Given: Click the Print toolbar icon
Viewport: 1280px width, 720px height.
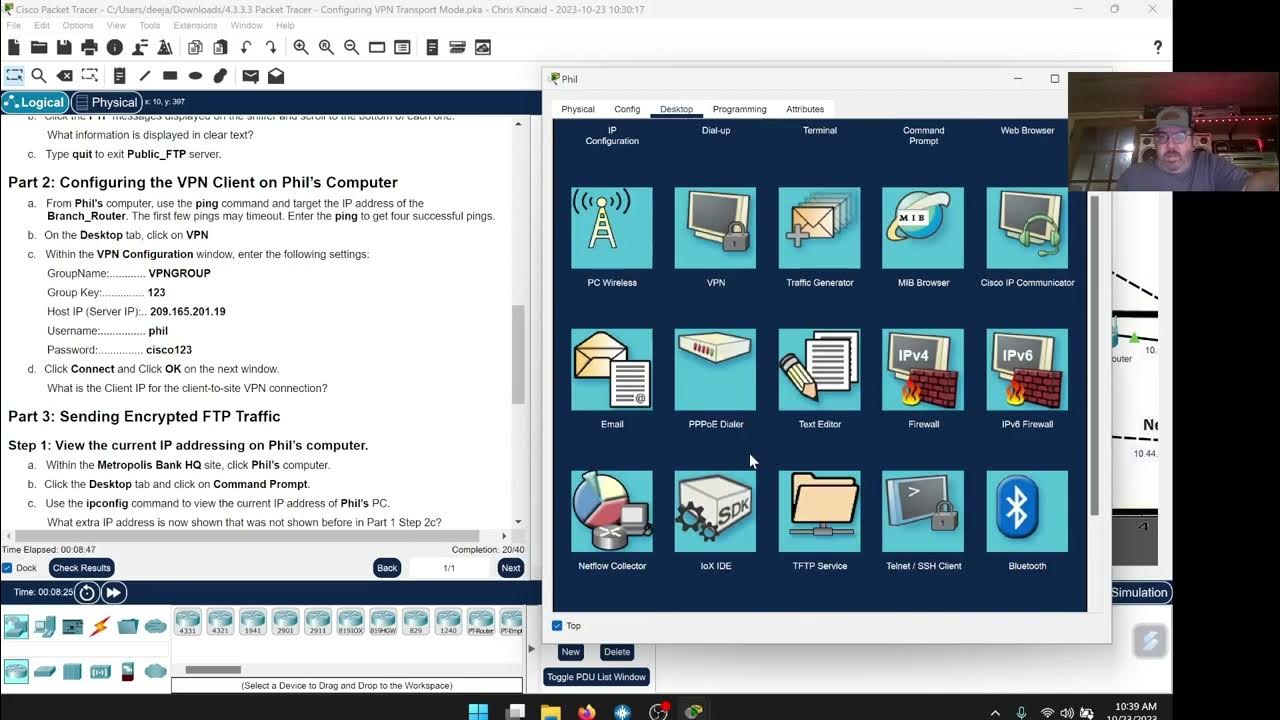Looking at the screenshot, I should [x=89, y=47].
